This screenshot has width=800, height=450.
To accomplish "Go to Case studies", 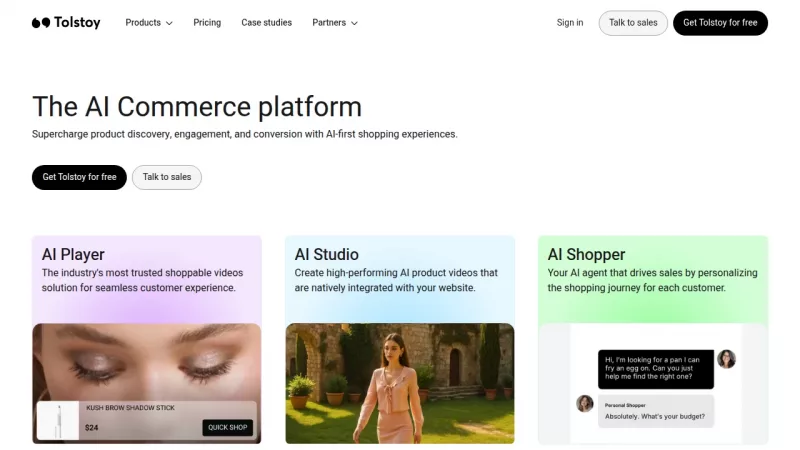I will click(x=266, y=23).
